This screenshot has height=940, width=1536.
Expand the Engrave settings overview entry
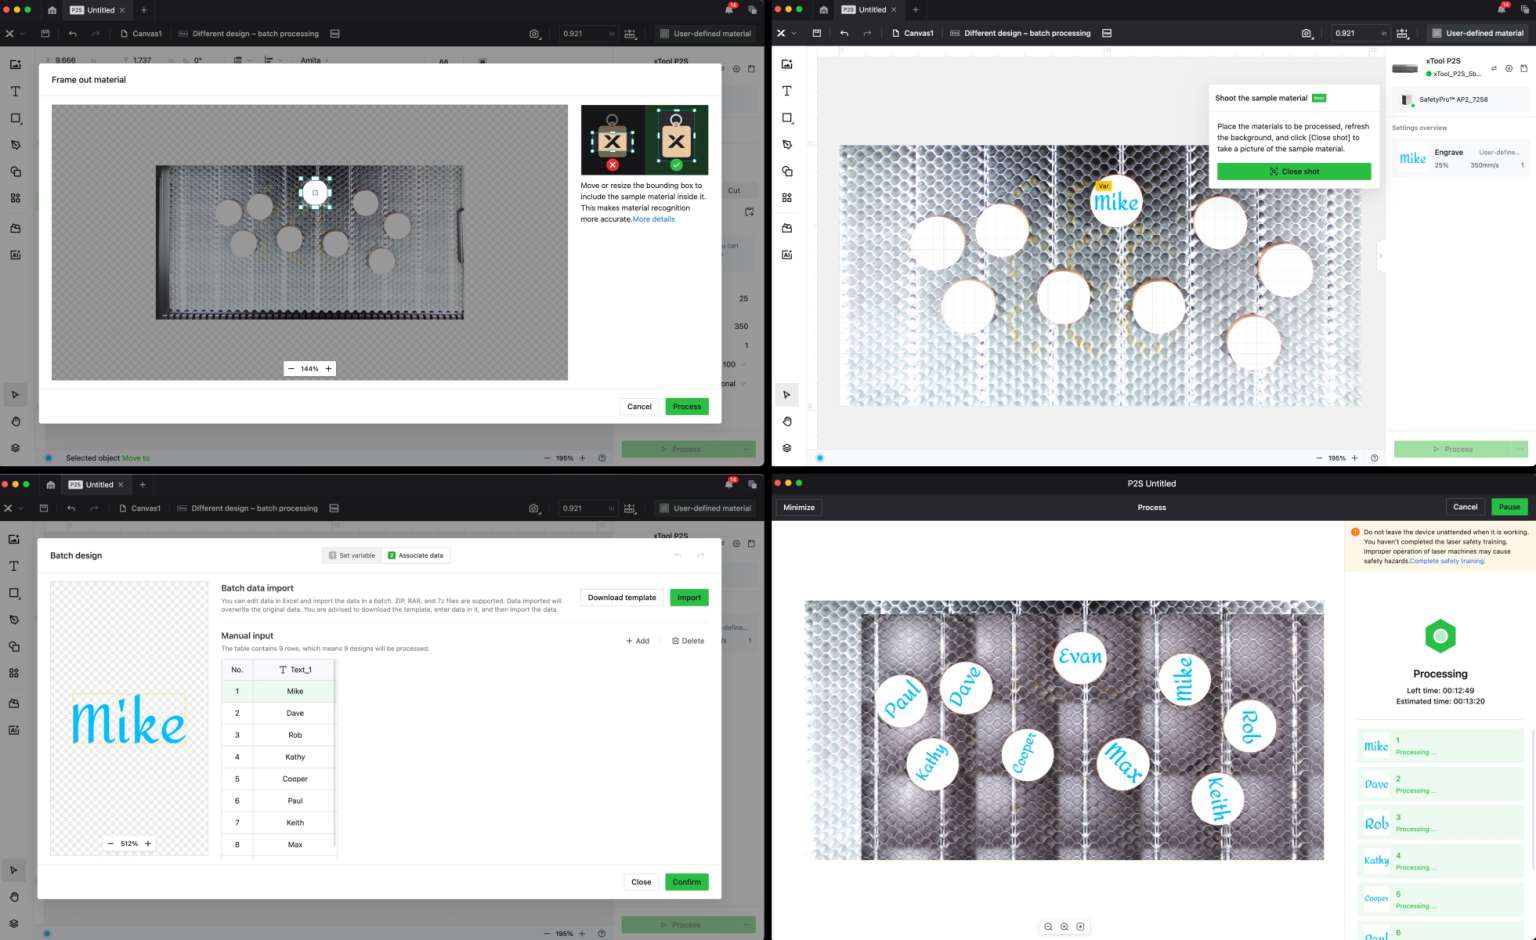coord(1460,158)
